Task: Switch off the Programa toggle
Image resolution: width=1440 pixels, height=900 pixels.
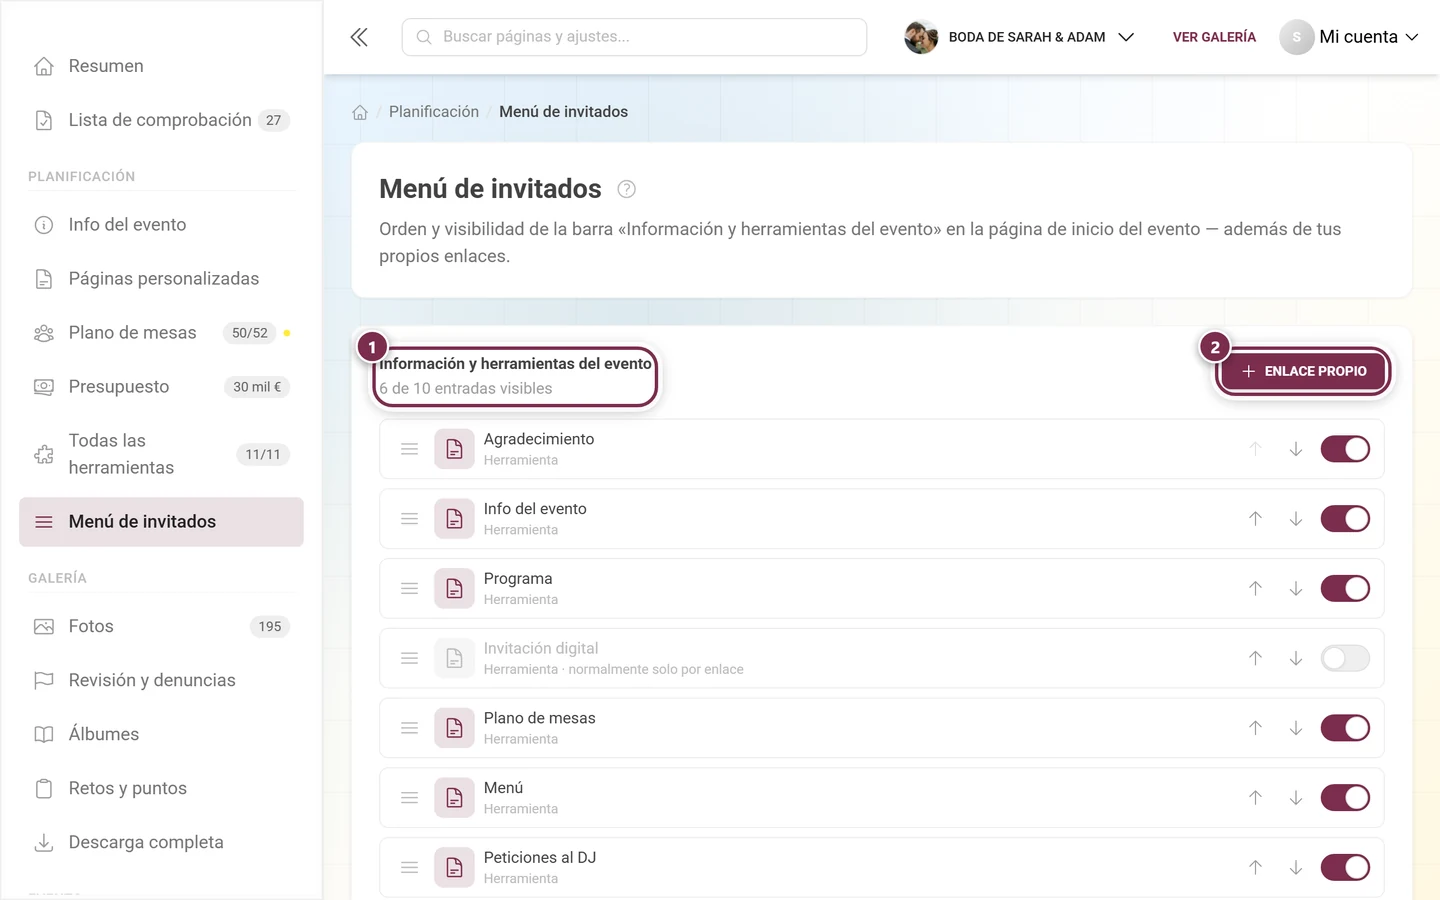Action: pyautogui.click(x=1345, y=589)
